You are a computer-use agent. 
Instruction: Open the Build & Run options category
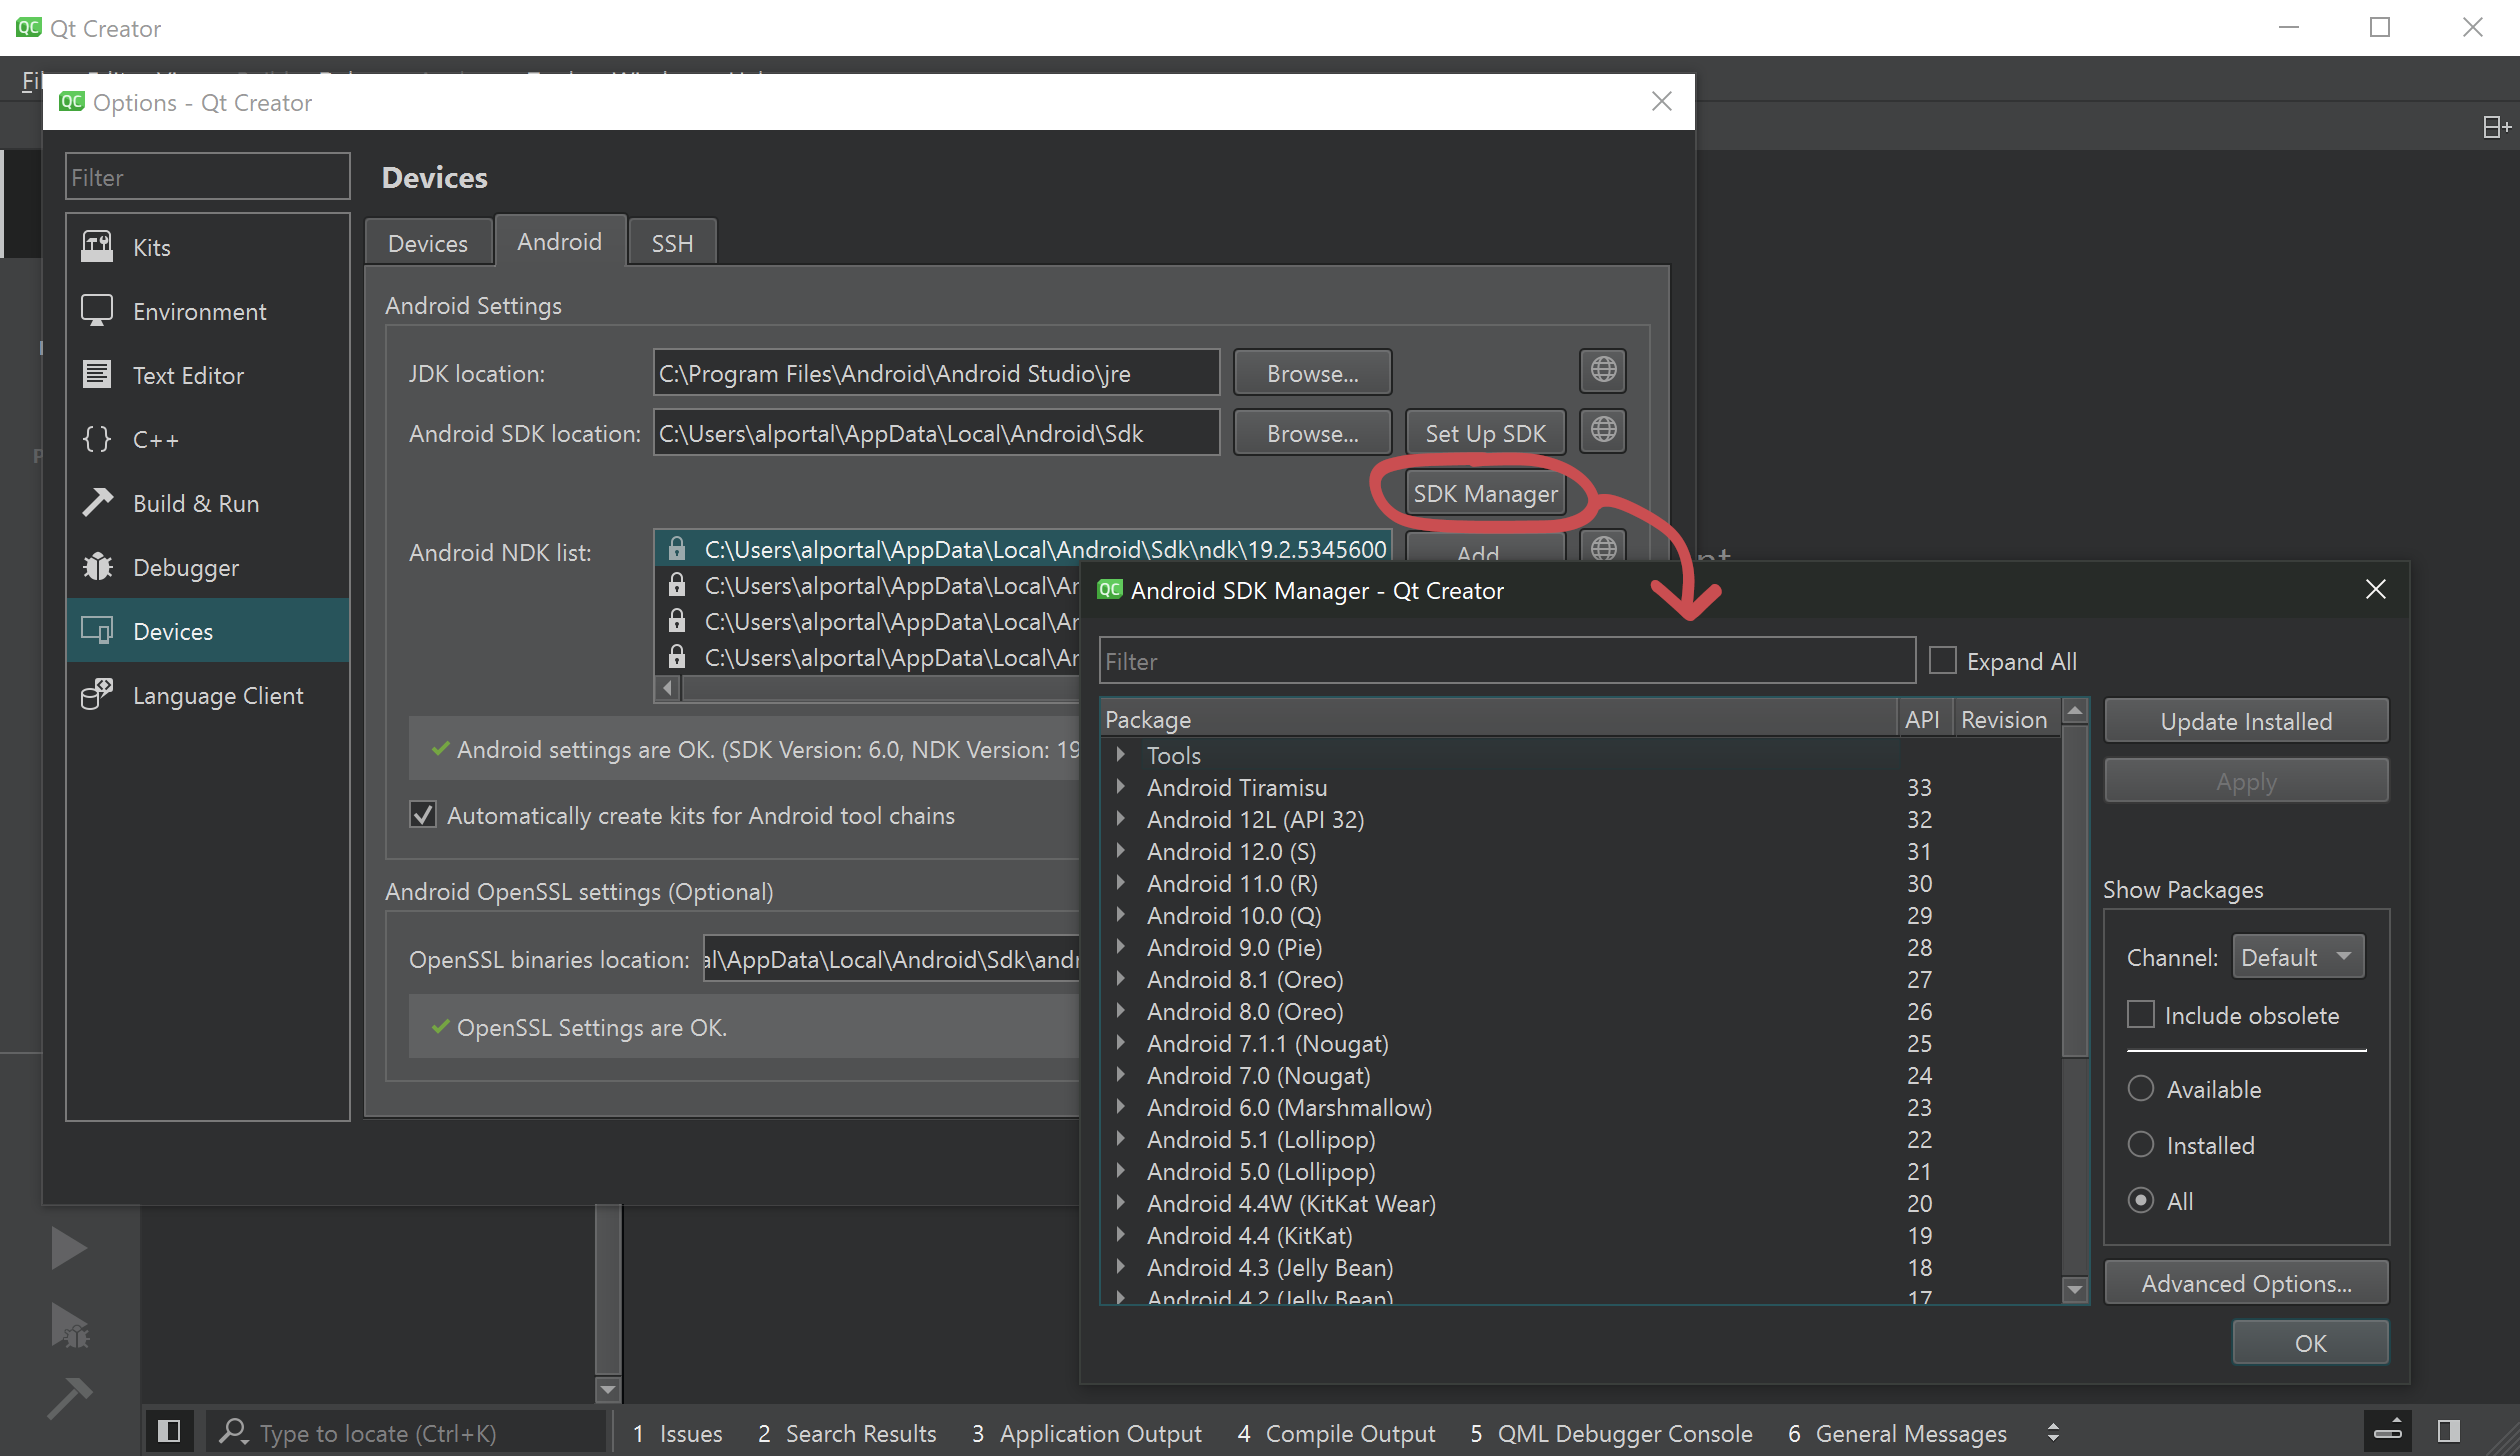208,503
